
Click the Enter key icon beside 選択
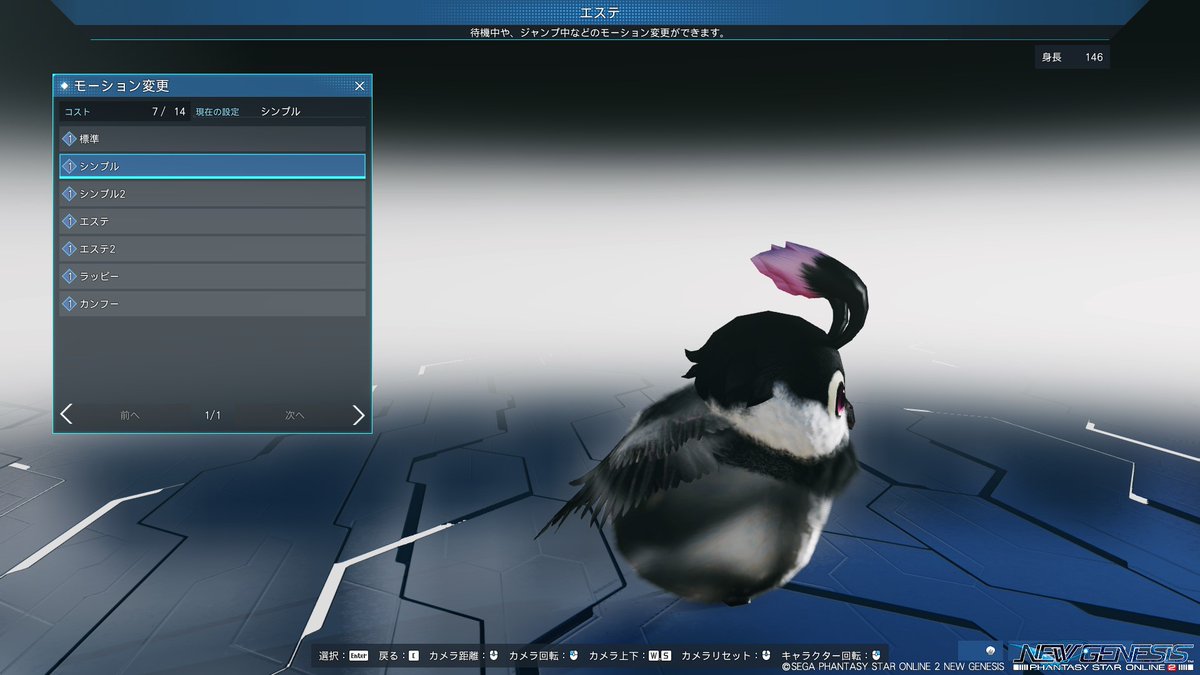point(359,656)
